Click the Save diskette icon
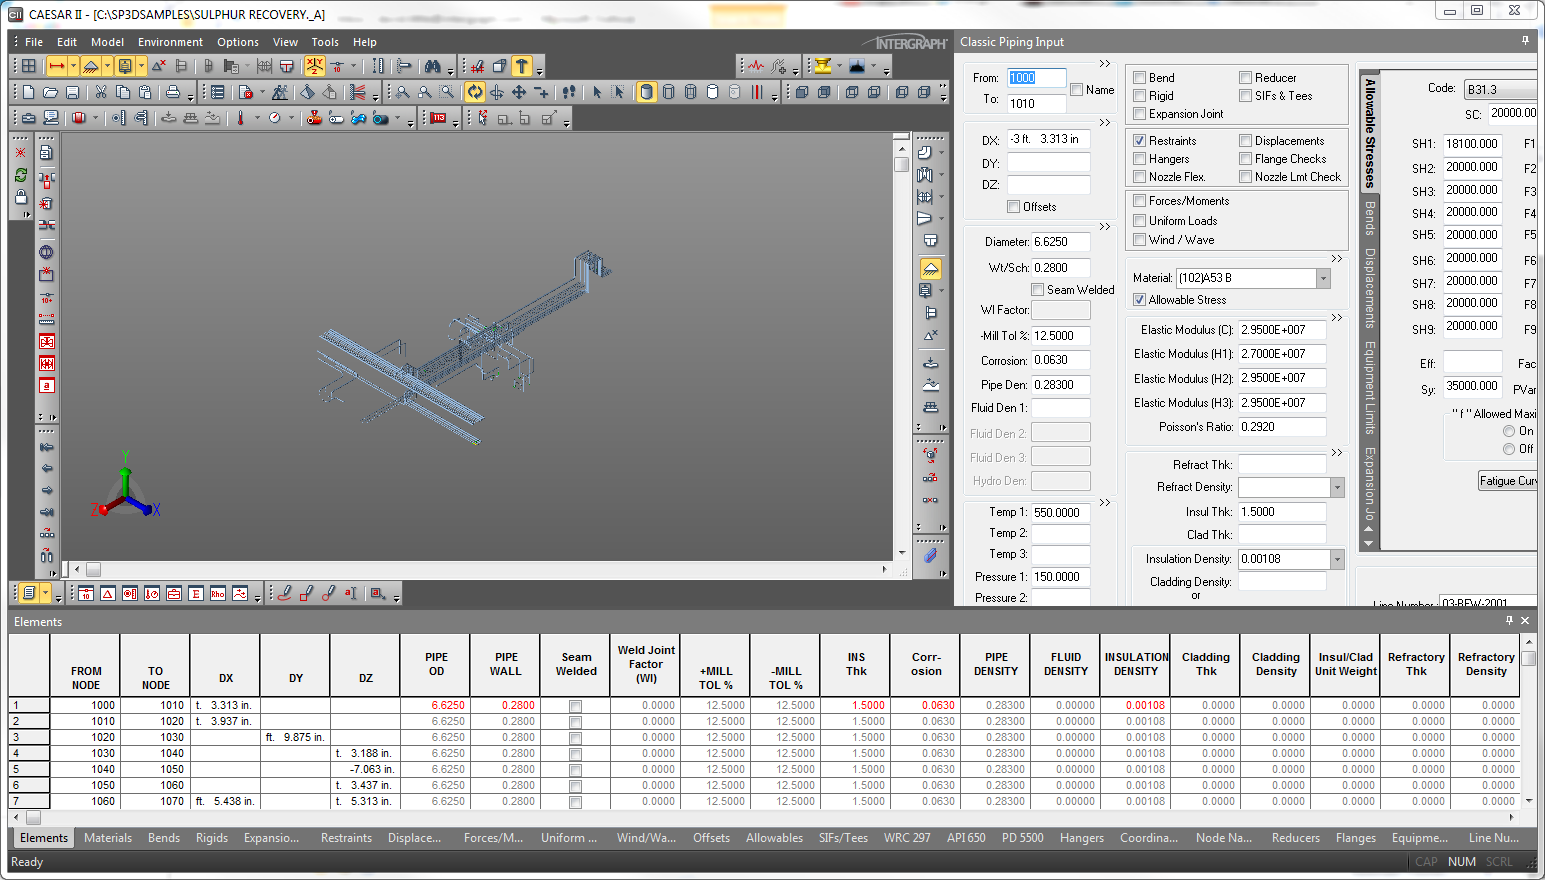The height and width of the screenshot is (880, 1545). click(72, 92)
